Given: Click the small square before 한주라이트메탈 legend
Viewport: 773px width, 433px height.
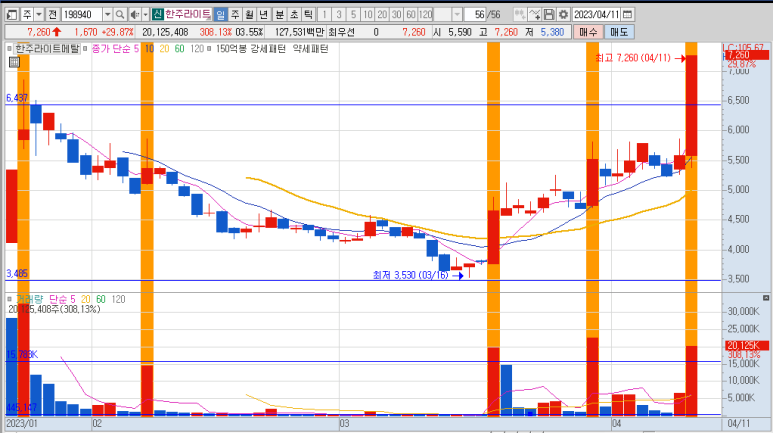Looking at the screenshot, I should coord(9,49).
